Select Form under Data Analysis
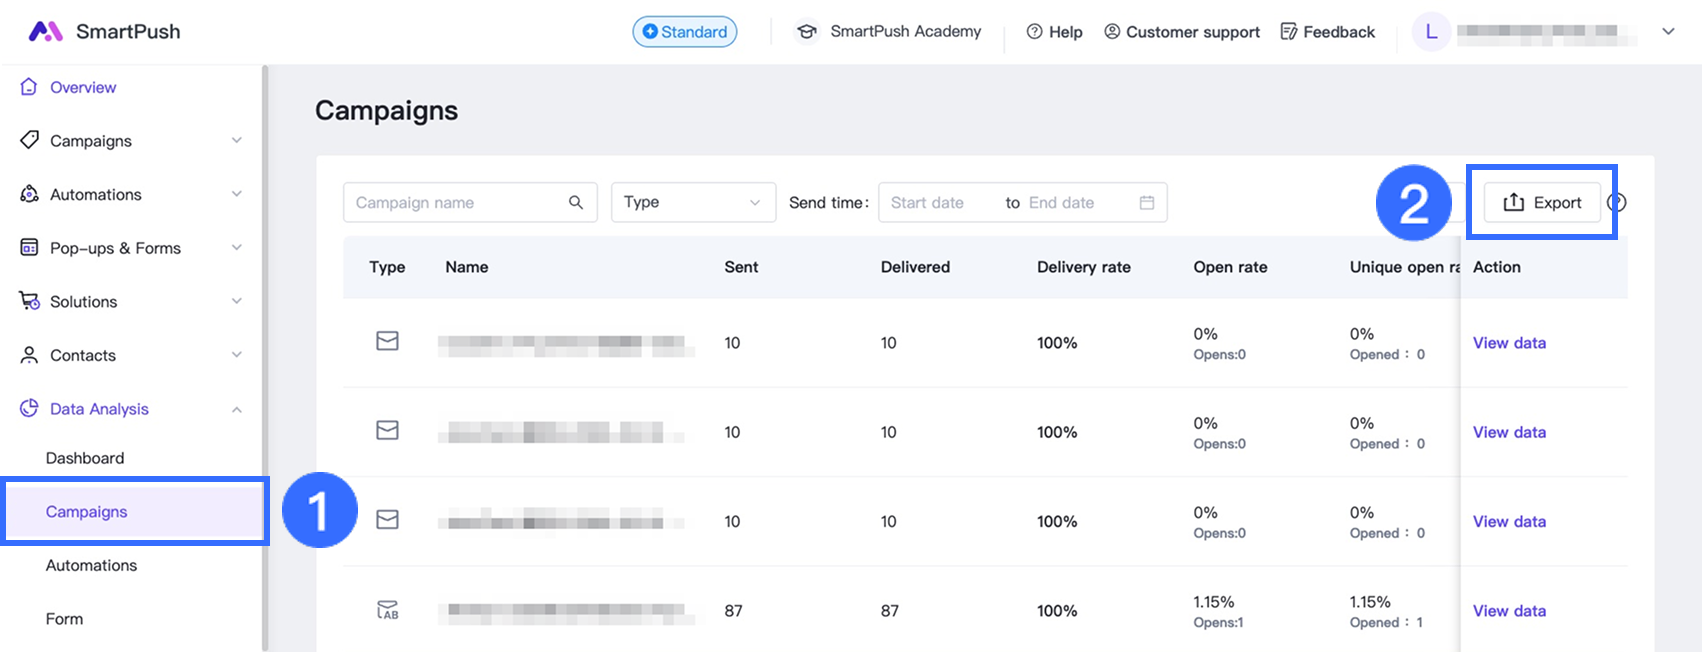This screenshot has width=1702, height=652. pos(64,619)
